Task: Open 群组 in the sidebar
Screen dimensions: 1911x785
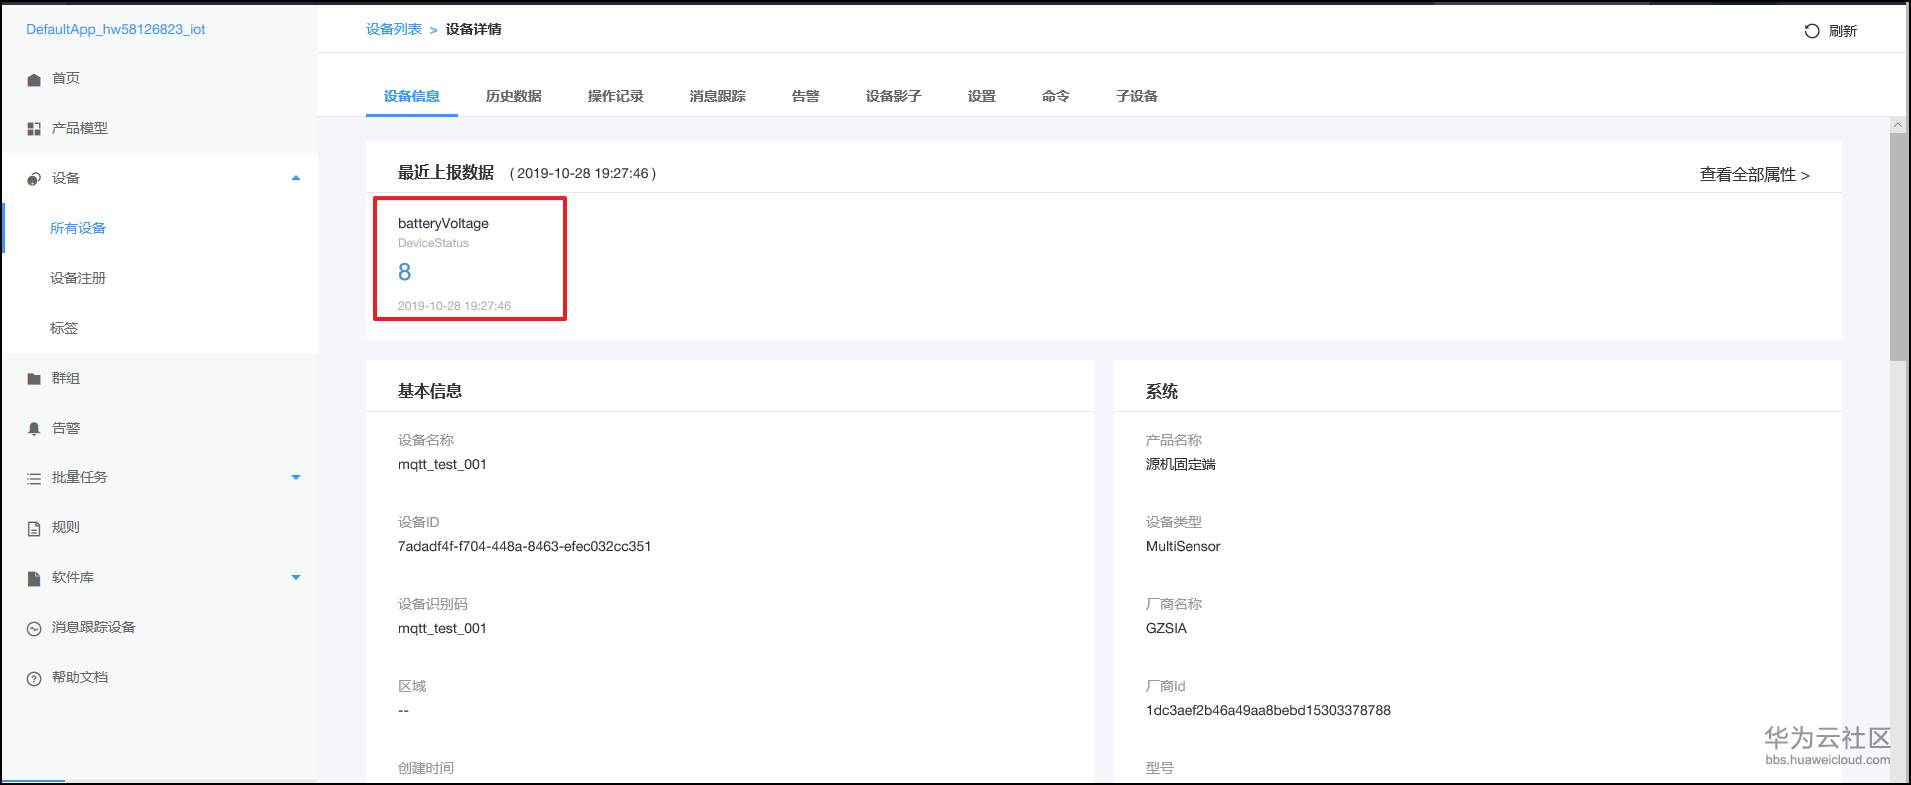Action: (66, 378)
